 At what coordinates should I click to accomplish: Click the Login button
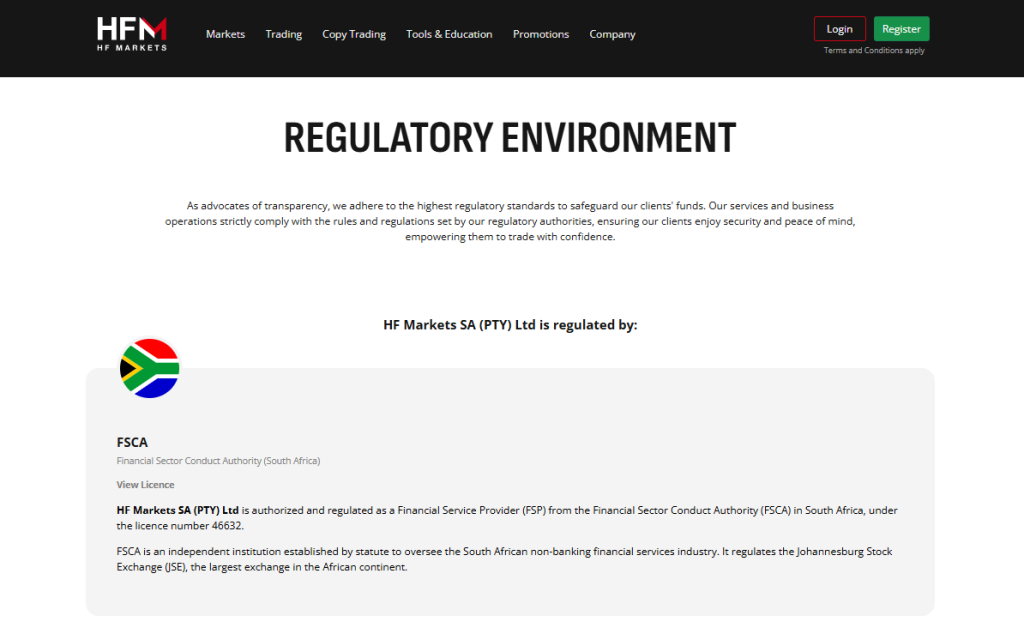point(839,28)
